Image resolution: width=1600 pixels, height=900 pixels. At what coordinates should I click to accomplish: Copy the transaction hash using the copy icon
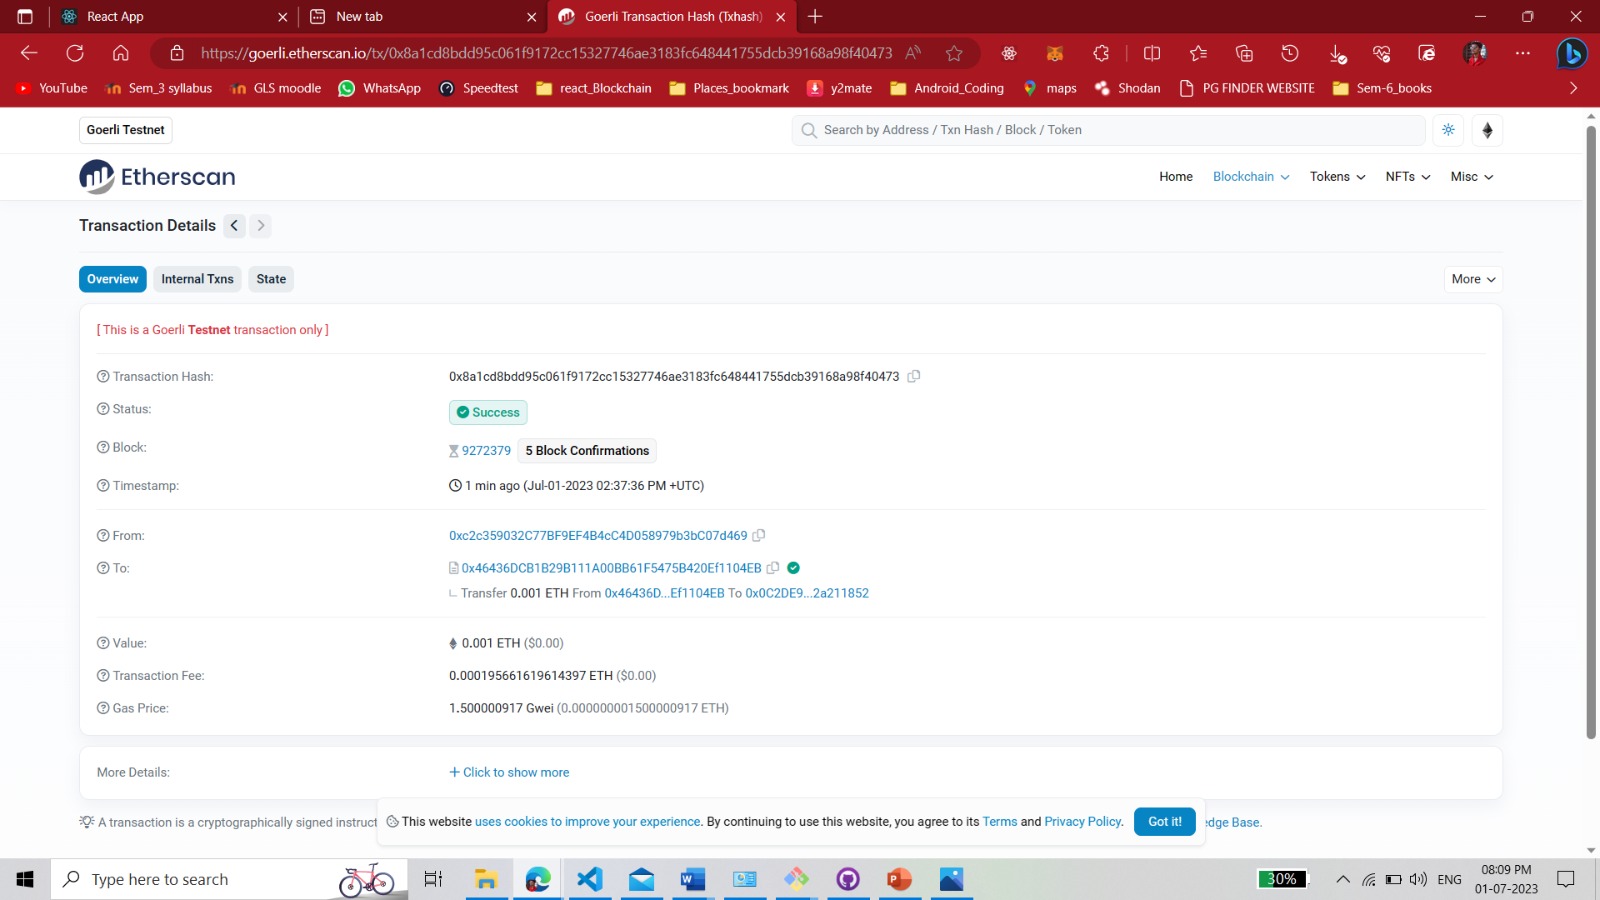click(x=914, y=376)
